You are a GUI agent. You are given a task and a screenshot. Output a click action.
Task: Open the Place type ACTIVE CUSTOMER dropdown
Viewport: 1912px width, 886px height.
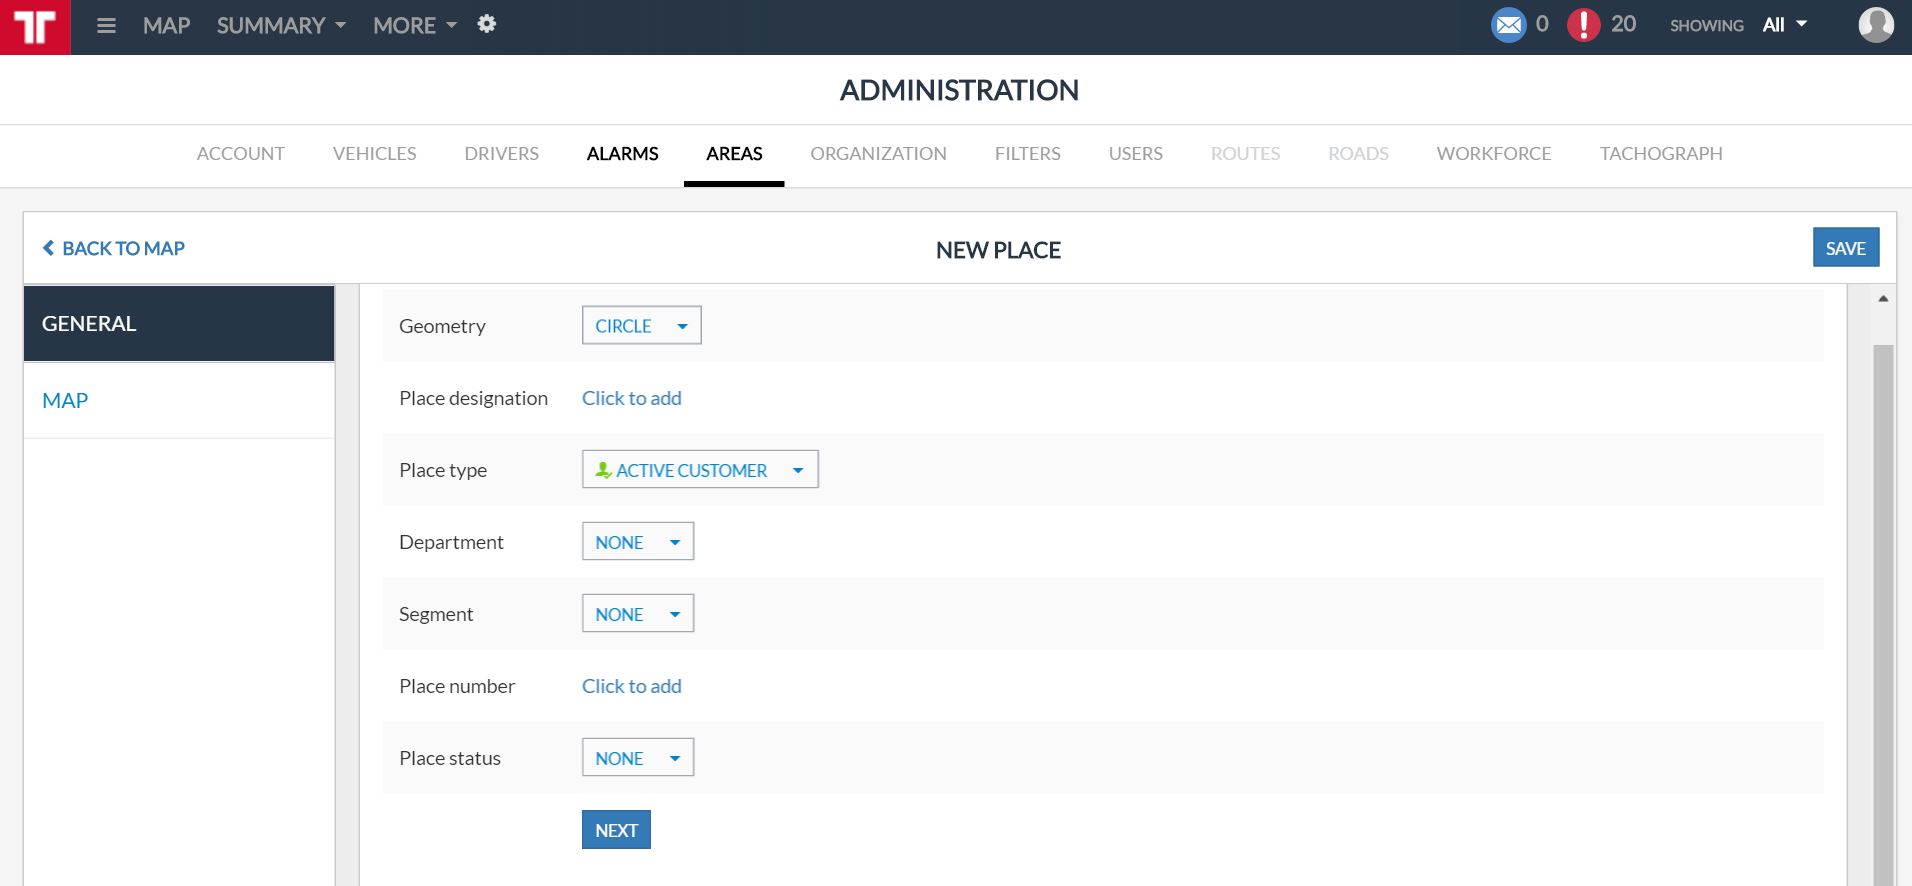click(699, 470)
